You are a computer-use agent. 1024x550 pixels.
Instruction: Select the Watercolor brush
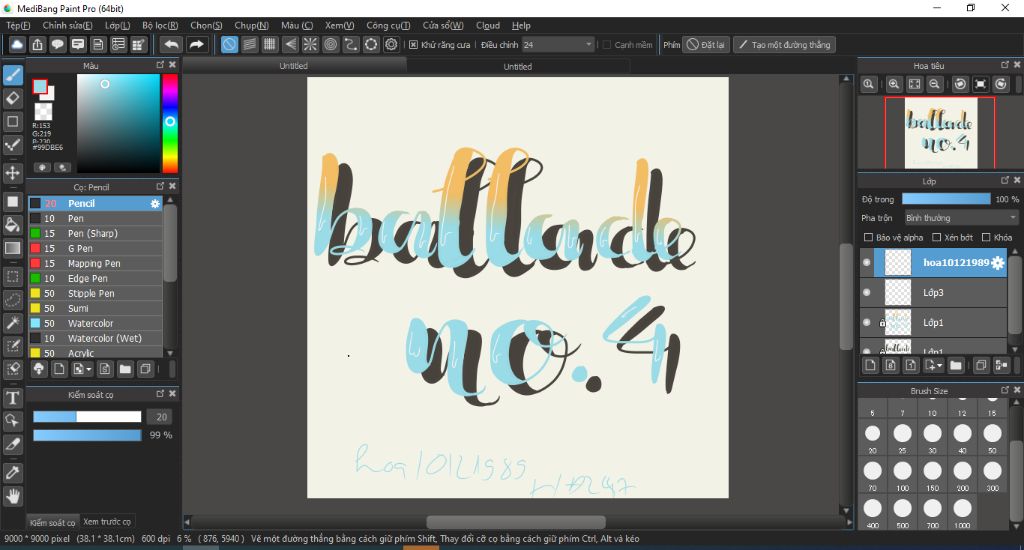tap(95, 323)
